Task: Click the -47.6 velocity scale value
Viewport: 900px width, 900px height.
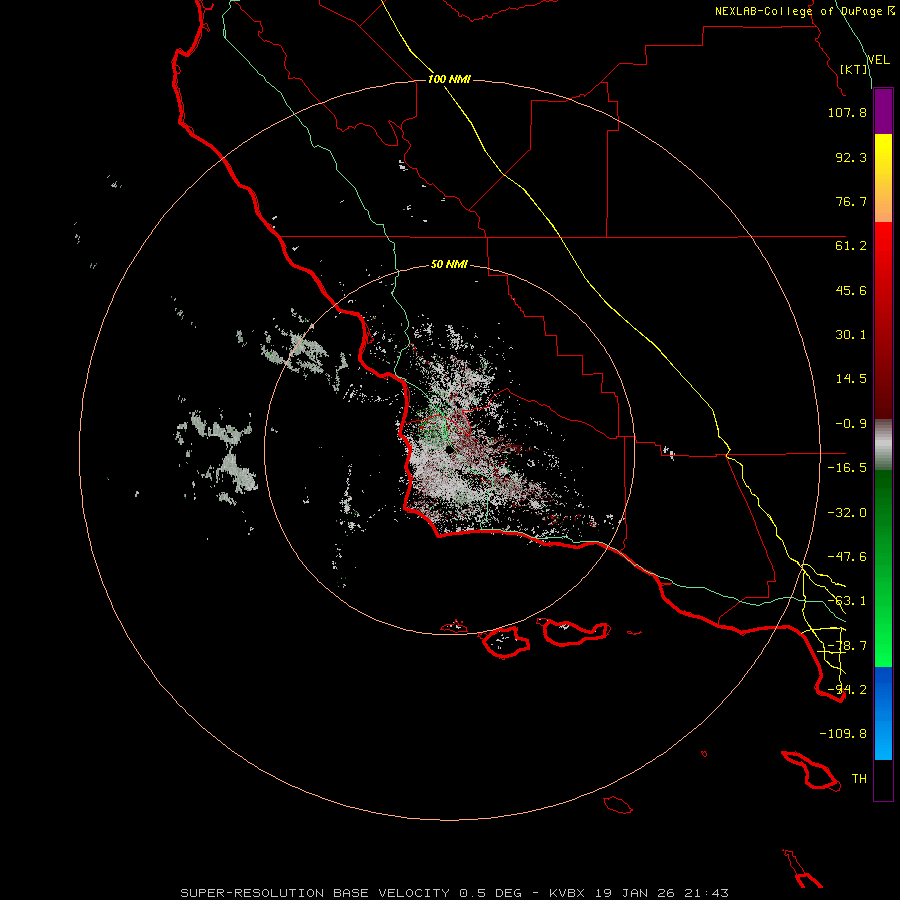Action: (x=847, y=557)
